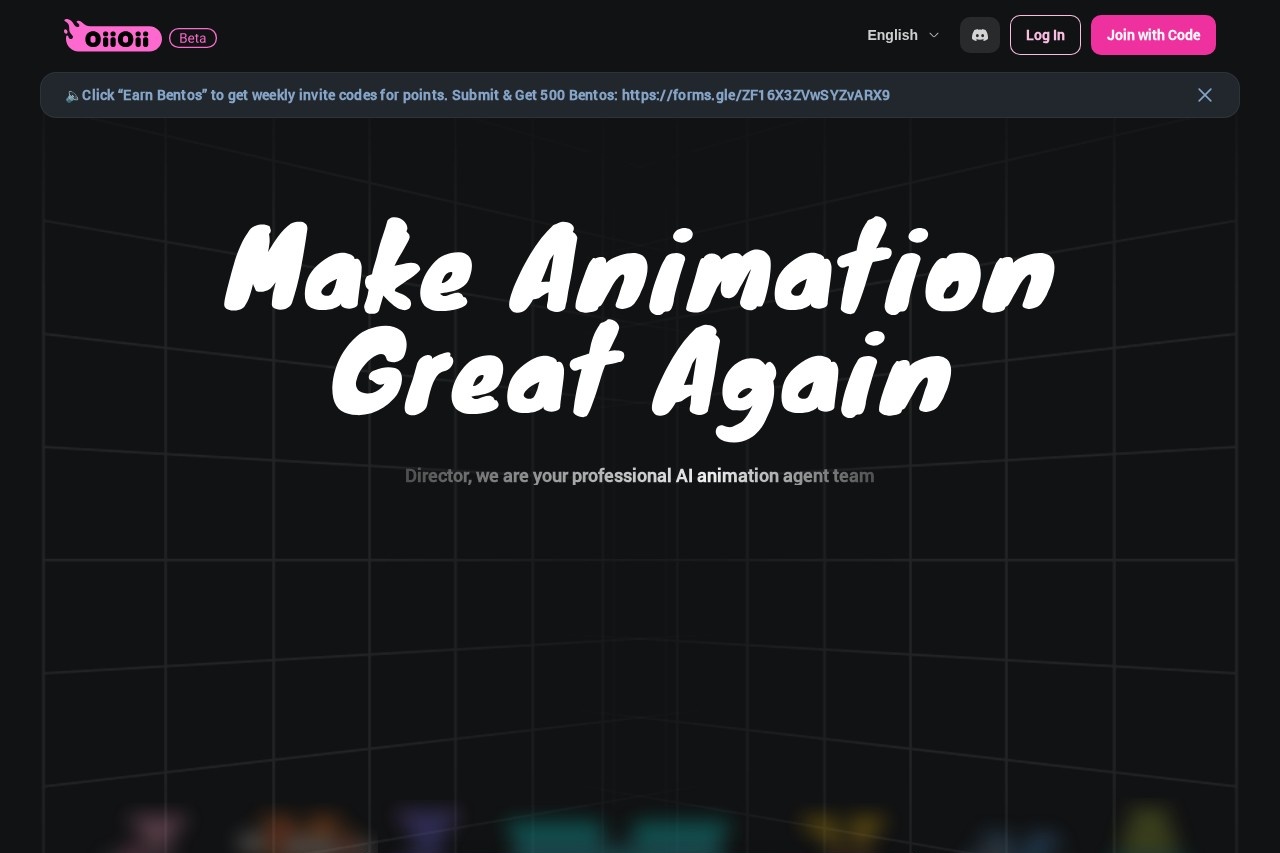This screenshot has width=1280, height=853.
Task: Expand the chevron next to English
Action: (934, 35)
